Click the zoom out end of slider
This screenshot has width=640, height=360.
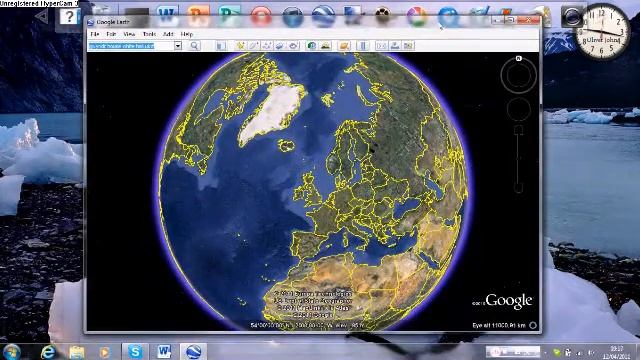click(518, 188)
